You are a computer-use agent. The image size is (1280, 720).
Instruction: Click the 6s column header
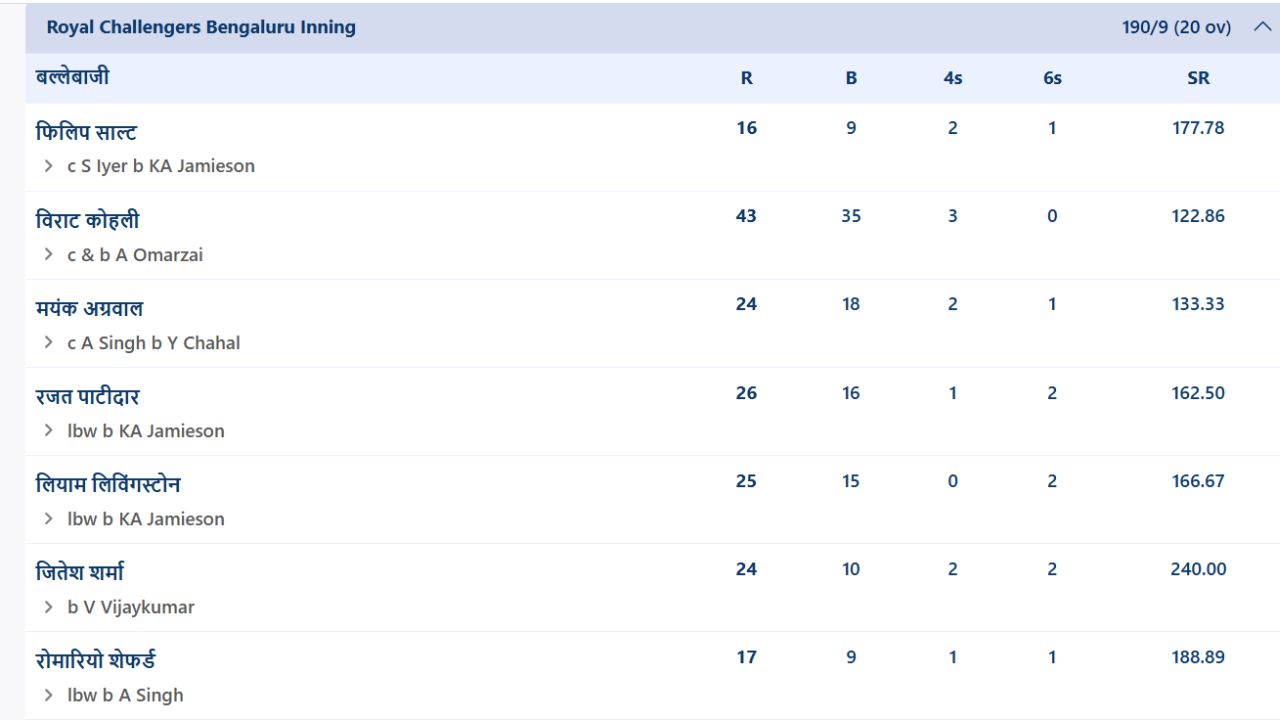(1052, 78)
